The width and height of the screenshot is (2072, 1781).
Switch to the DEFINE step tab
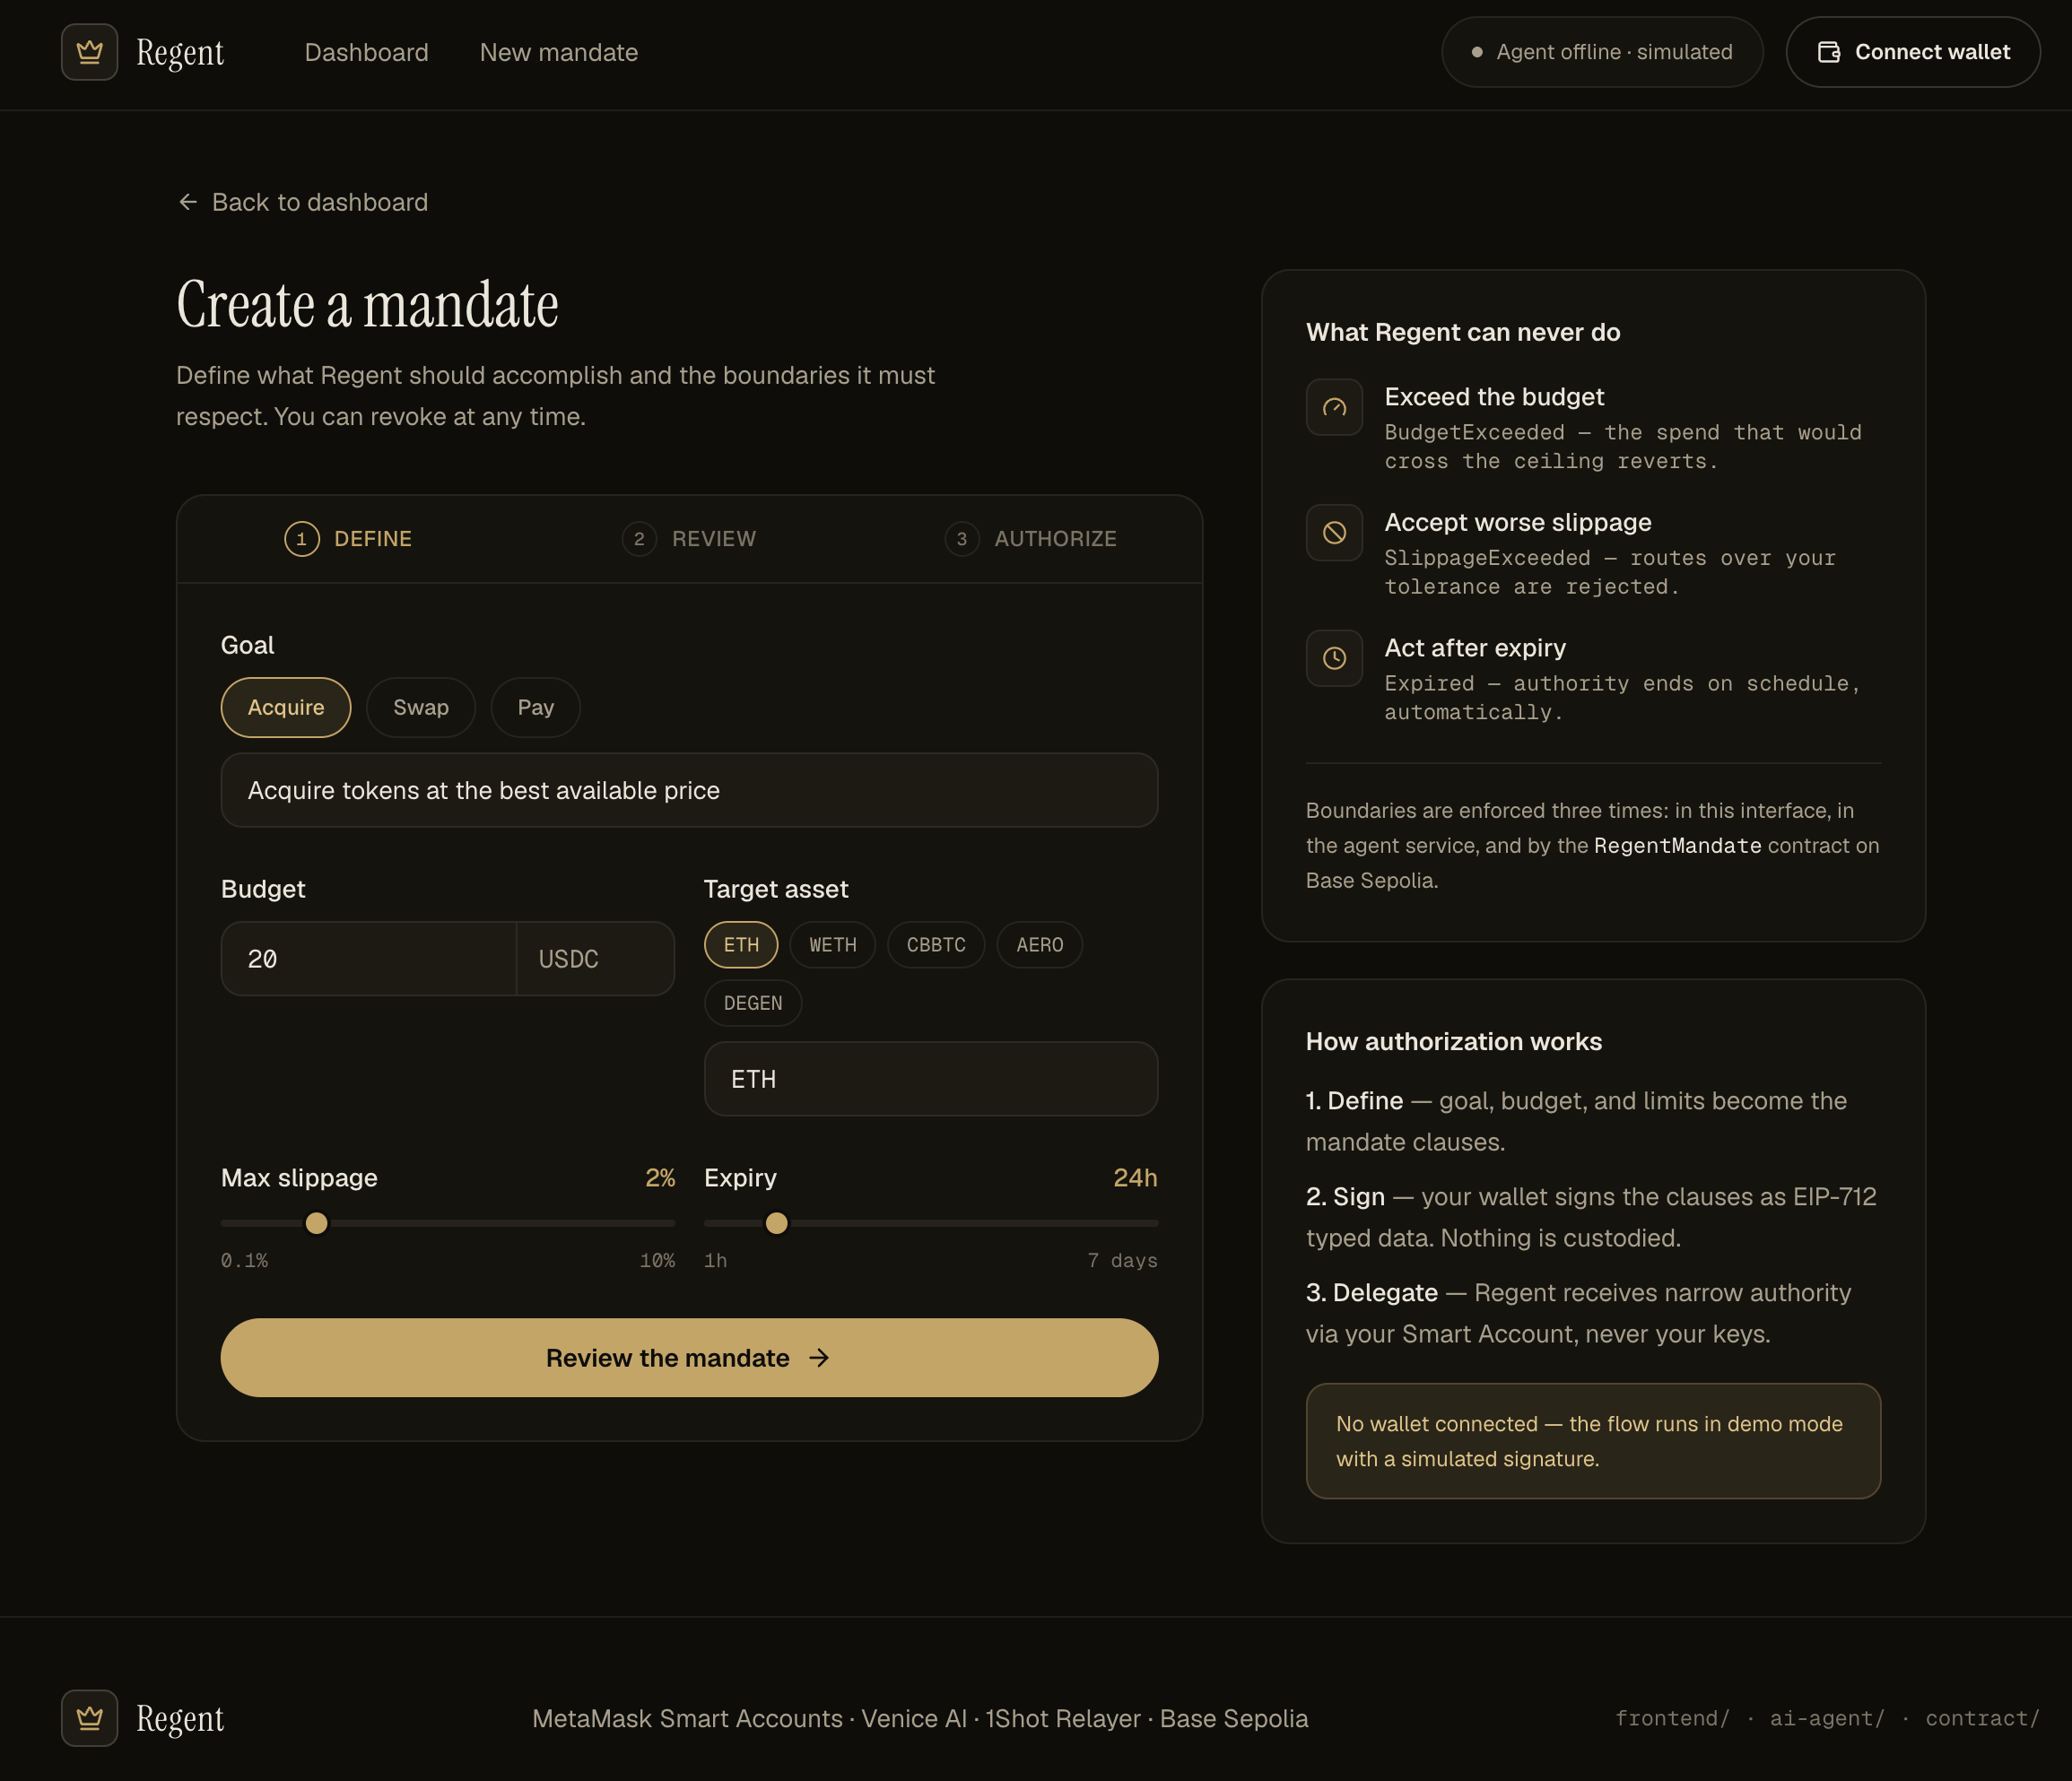[348, 539]
